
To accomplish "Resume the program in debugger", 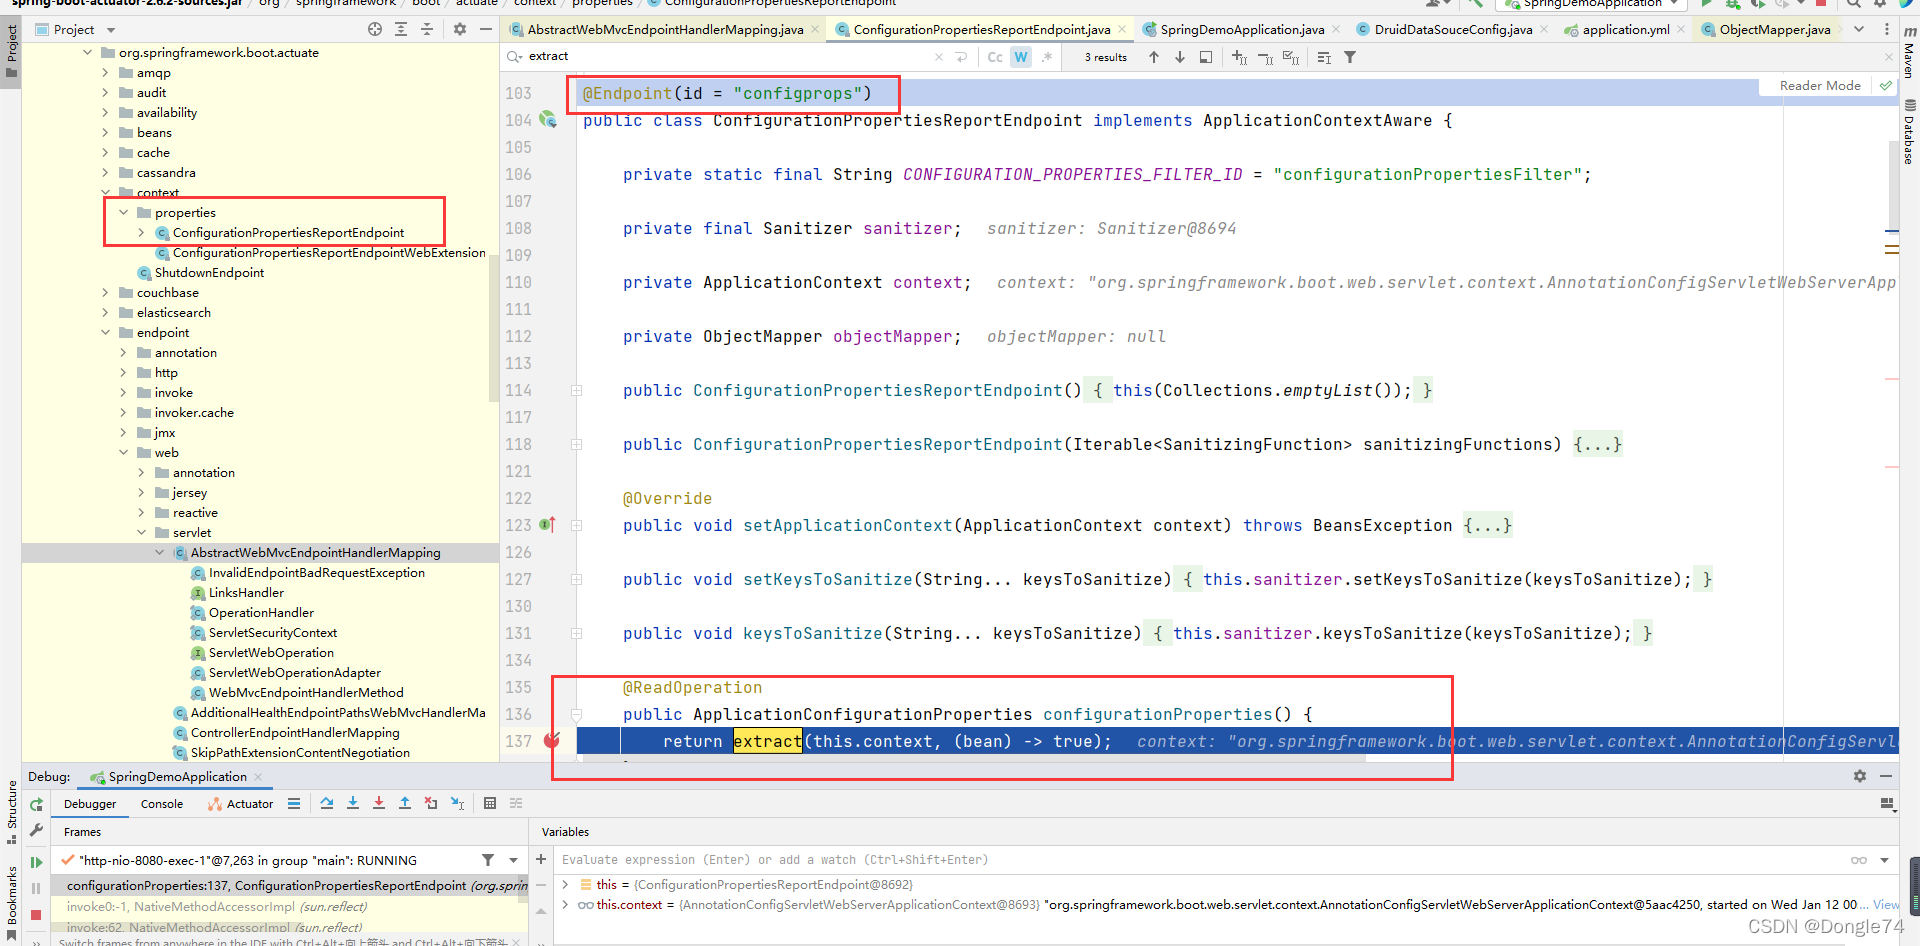I will (37, 861).
